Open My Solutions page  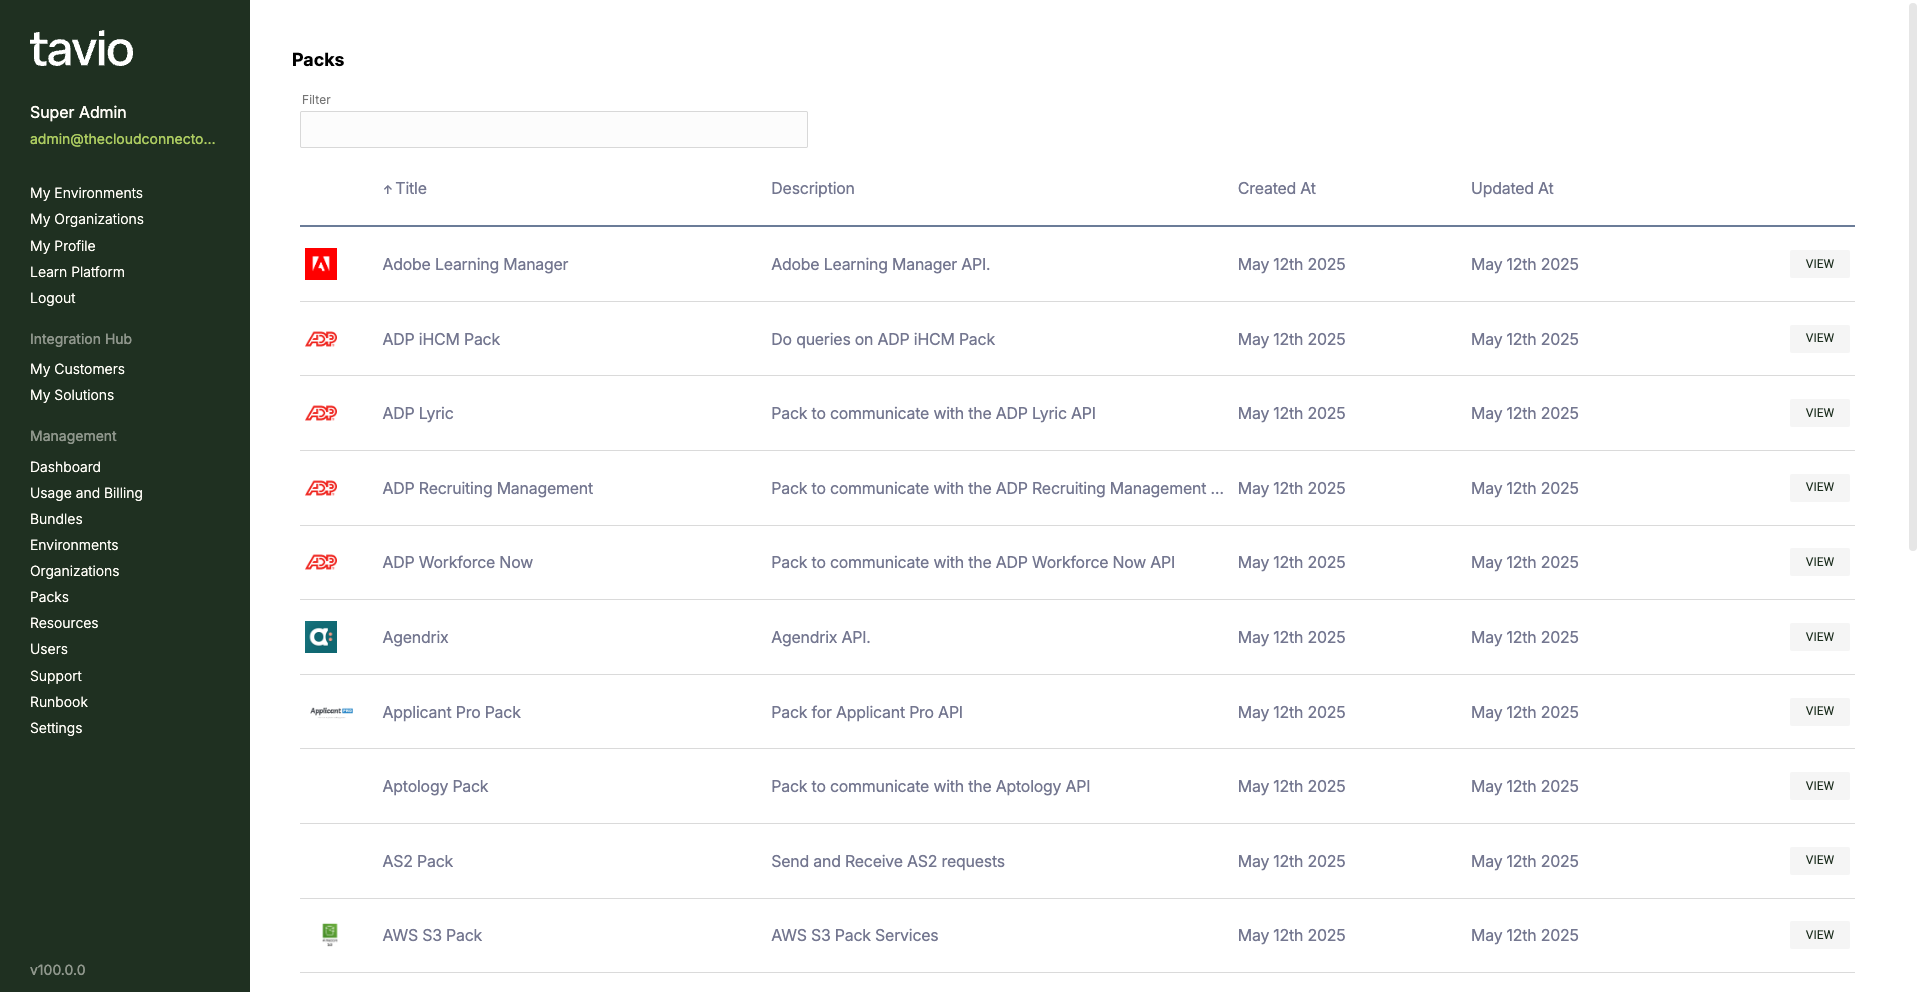pyautogui.click(x=72, y=395)
